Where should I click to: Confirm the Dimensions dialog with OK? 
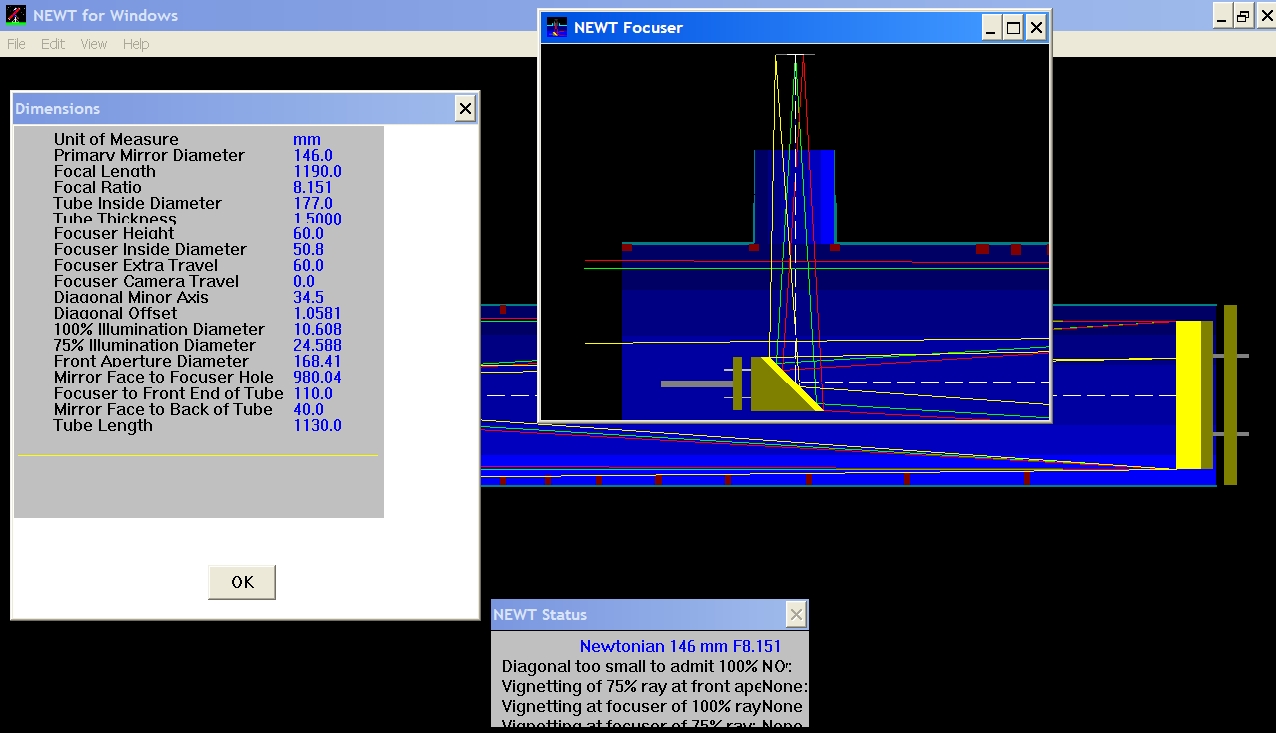pos(242,582)
